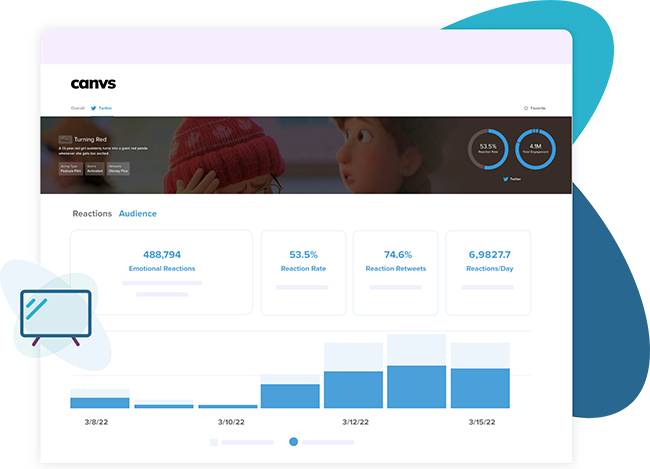The height and width of the screenshot is (469, 650).
Task: Click the Animated genre tag
Action: 95,169
